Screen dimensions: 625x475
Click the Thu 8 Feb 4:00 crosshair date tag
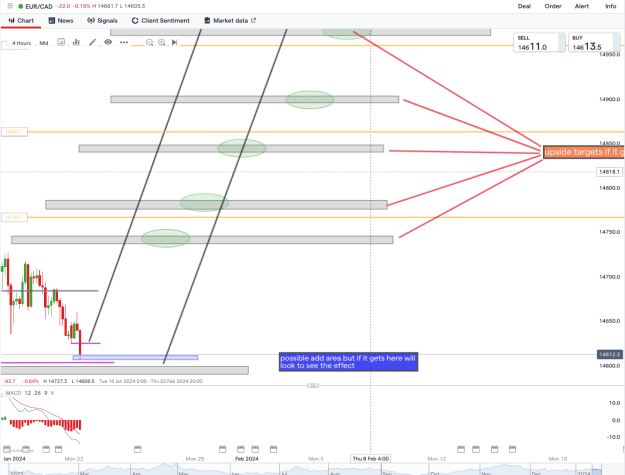370,459
